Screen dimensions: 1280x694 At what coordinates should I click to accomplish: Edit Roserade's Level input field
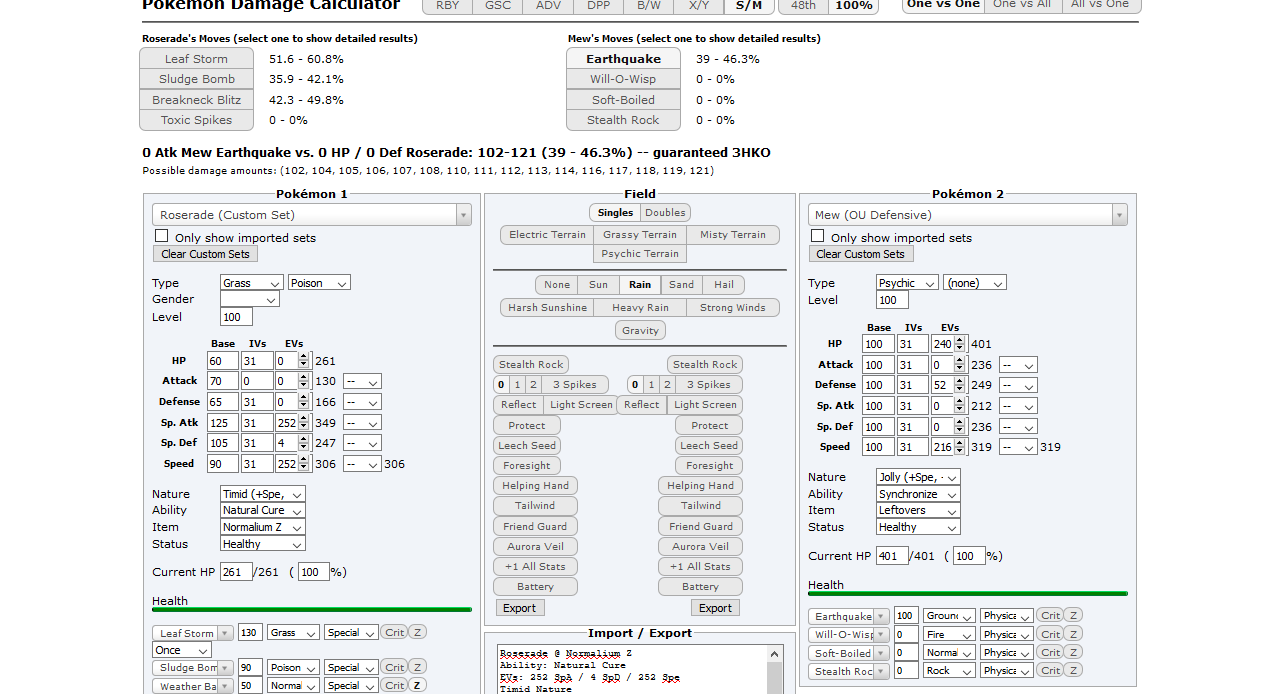coord(236,317)
